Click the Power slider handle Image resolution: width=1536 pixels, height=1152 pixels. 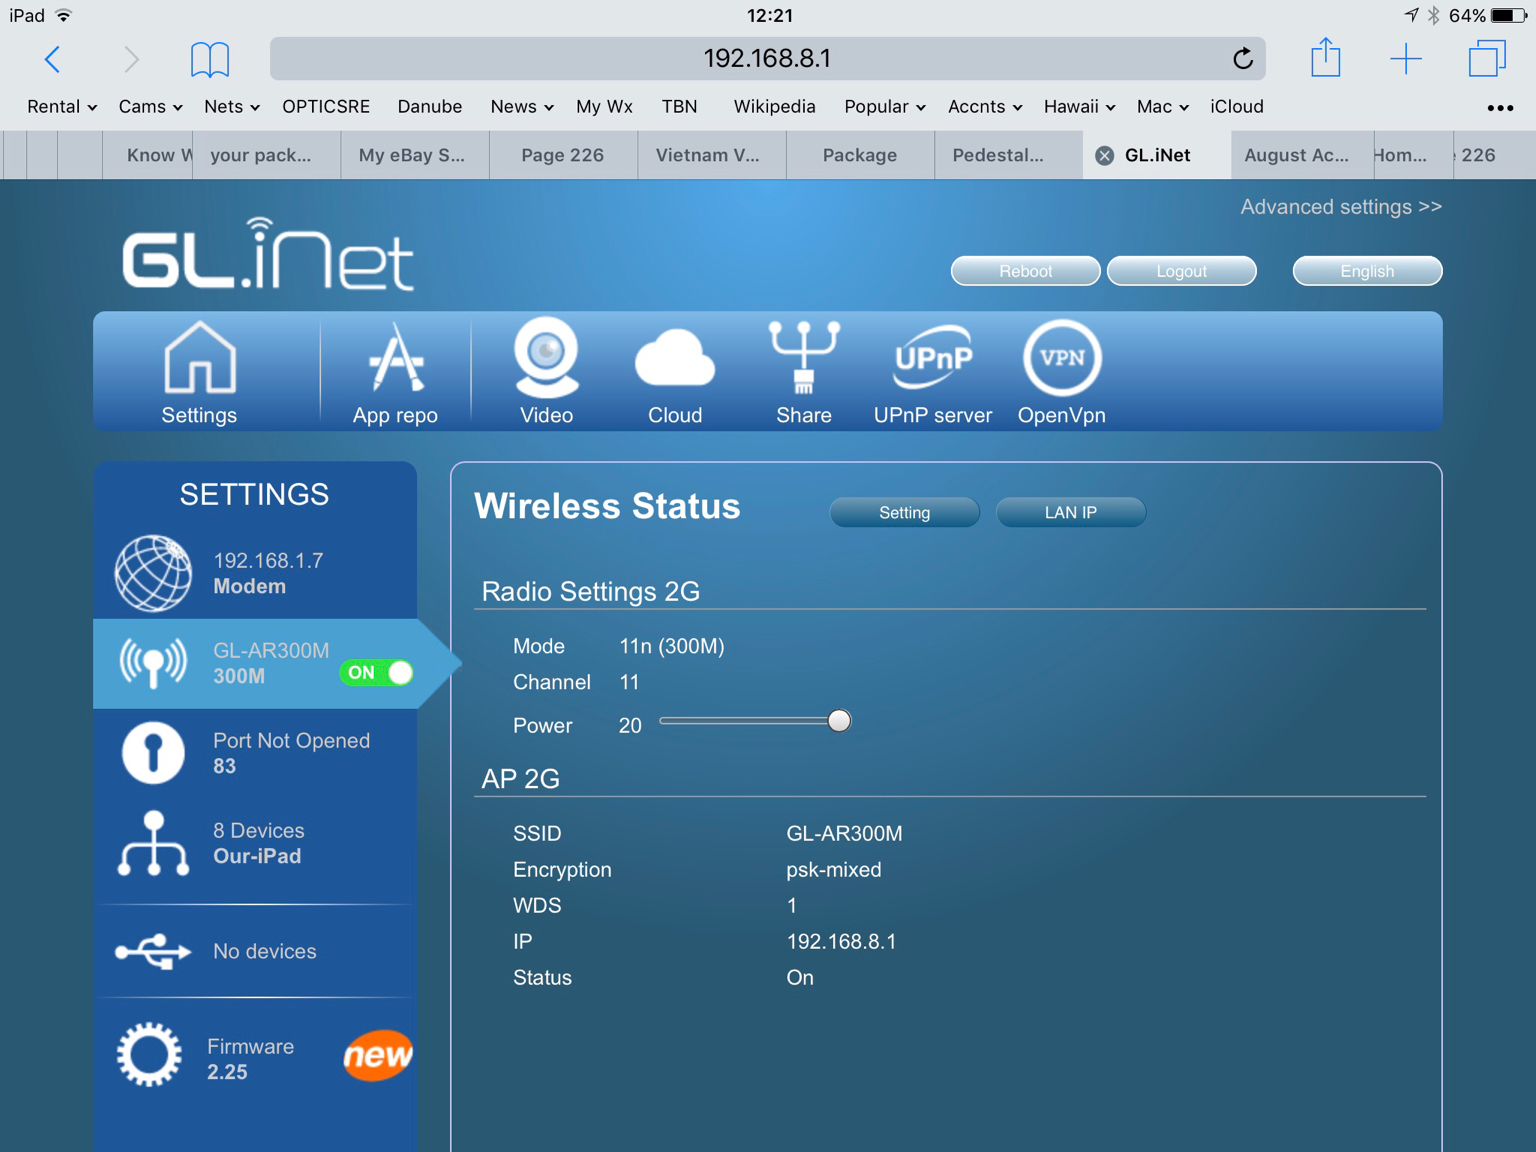click(839, 721)
